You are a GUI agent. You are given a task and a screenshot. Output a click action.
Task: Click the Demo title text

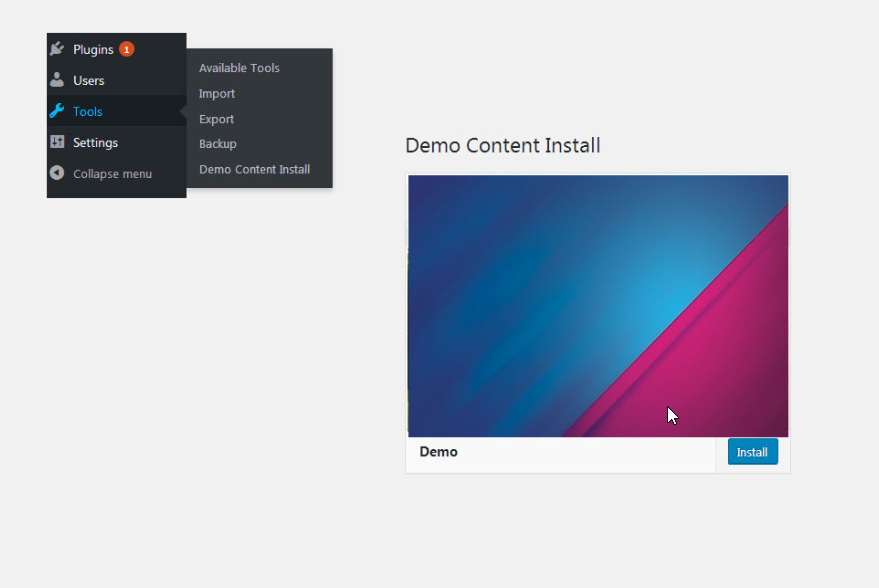pyautogui.click(x=438, y=452)
